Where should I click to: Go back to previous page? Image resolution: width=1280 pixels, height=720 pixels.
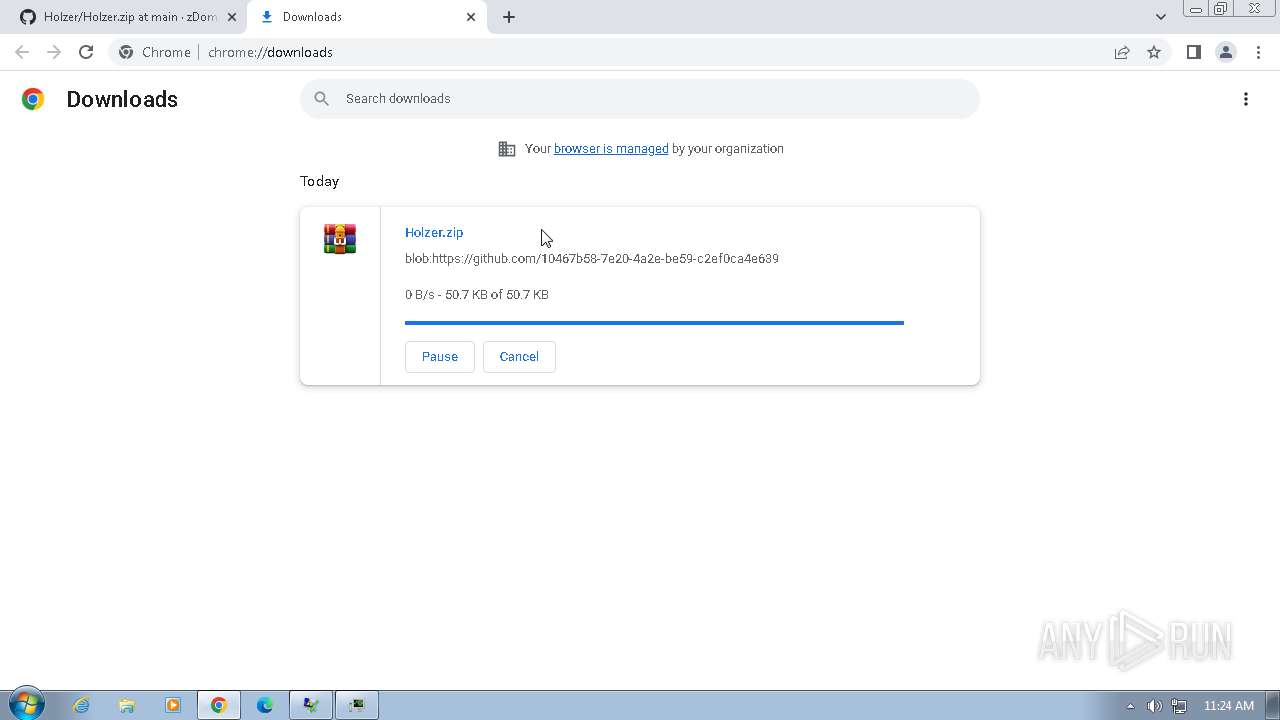point(22,52)
